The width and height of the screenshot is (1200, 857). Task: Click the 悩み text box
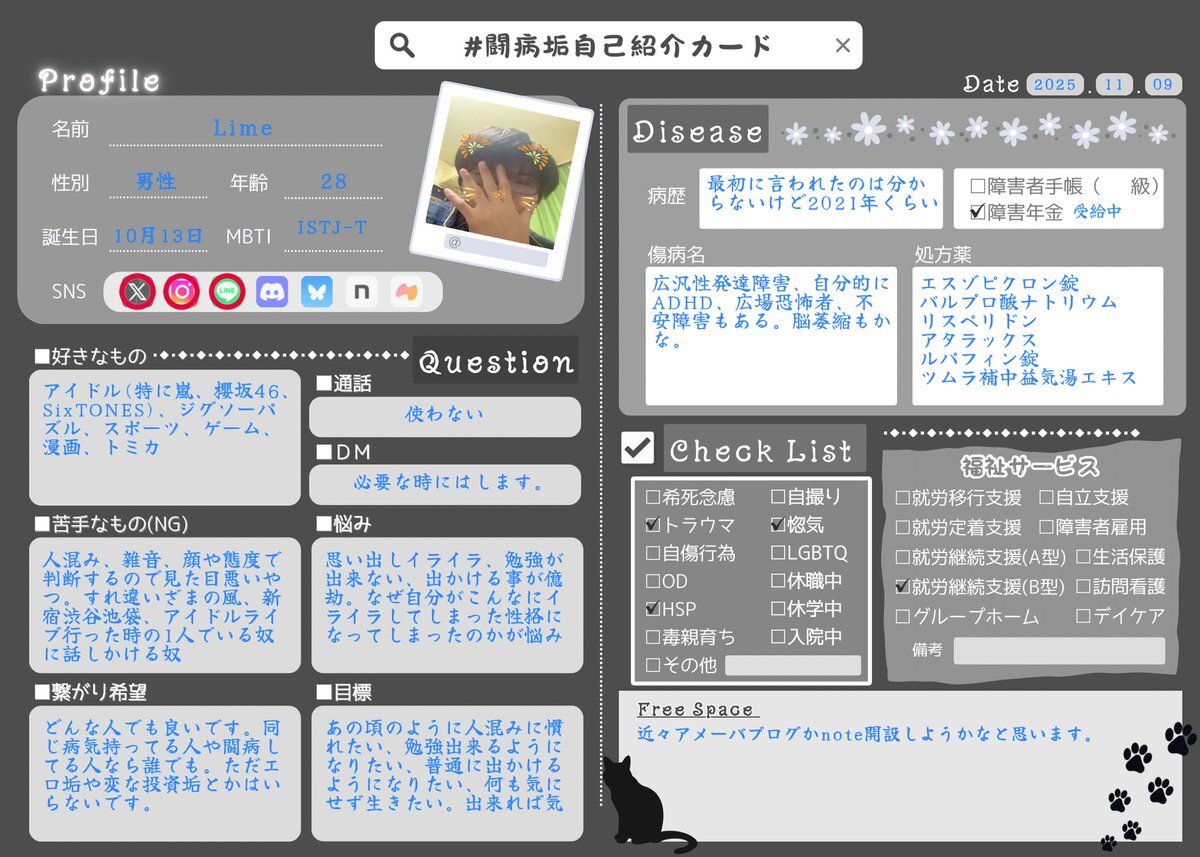[x=447, y=605]
